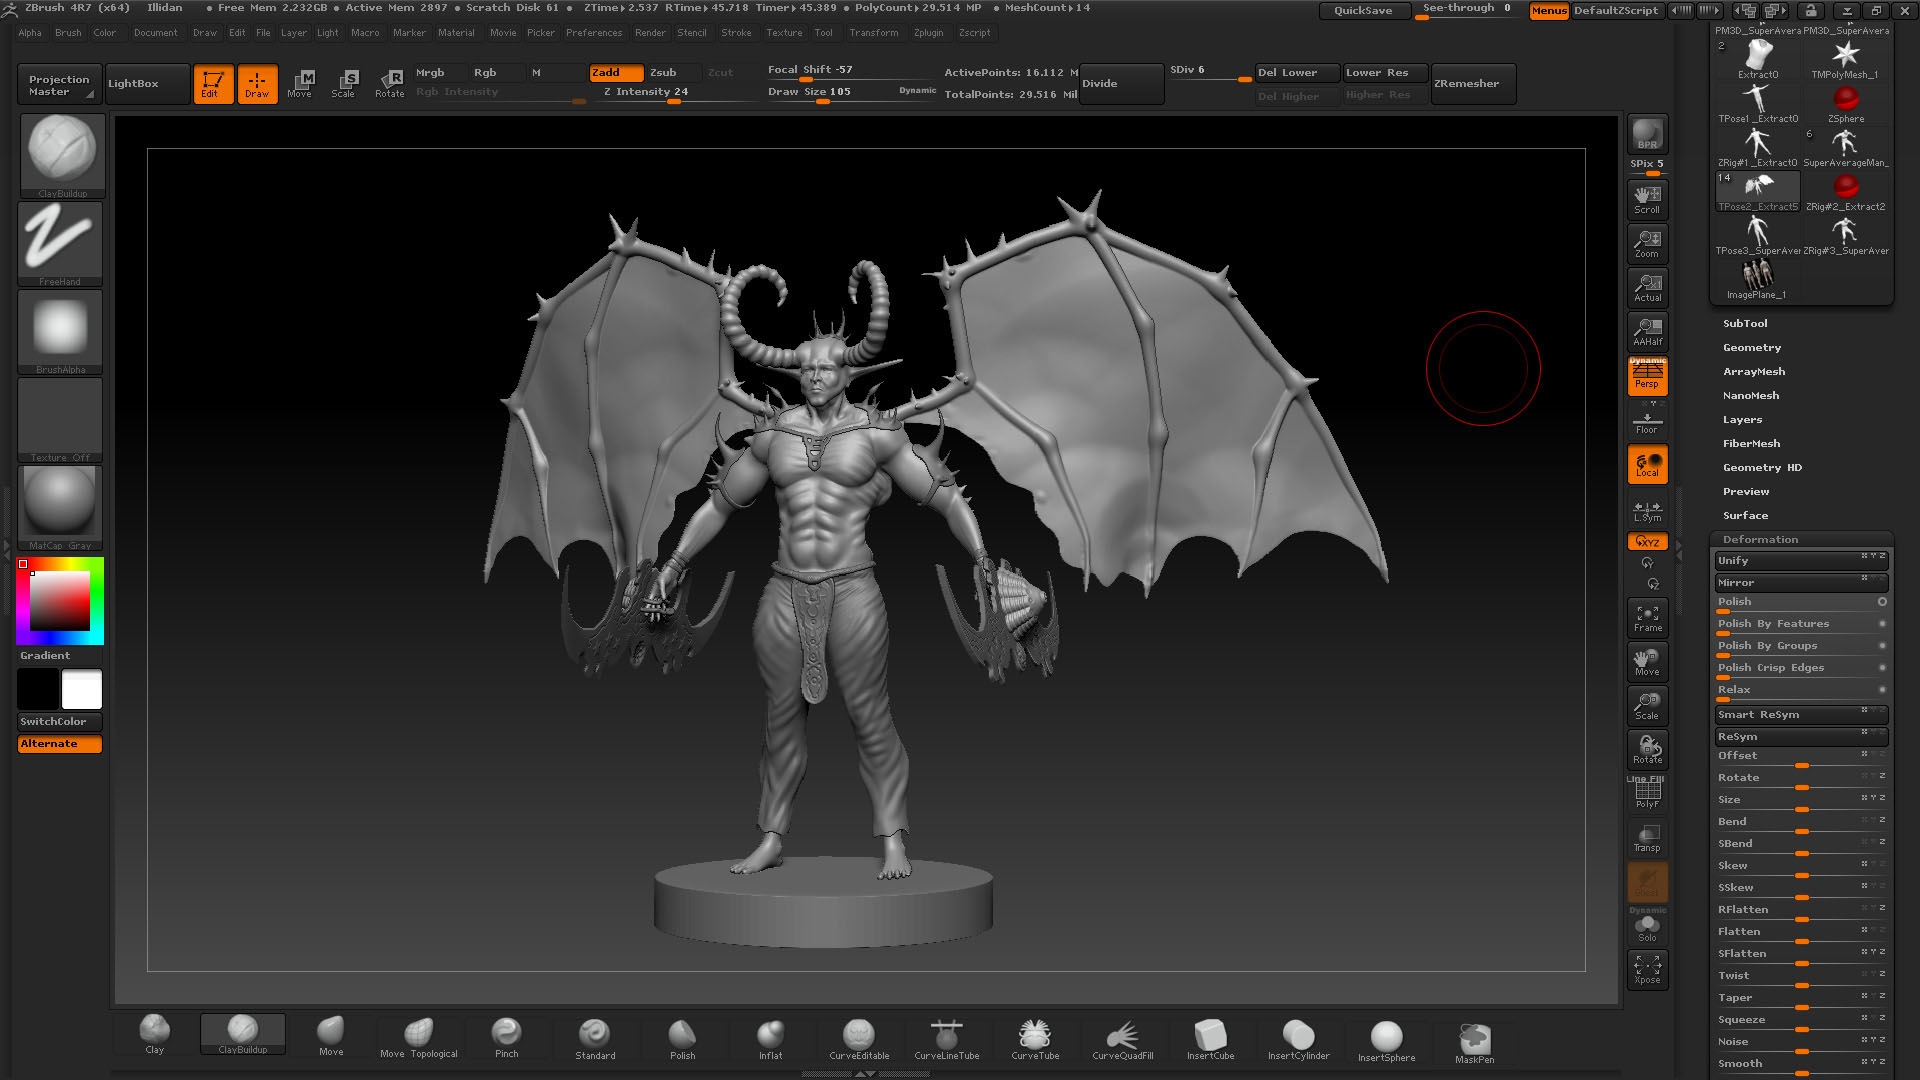Toggle XYZ rotation mode
This screenshot has height=1080, width=1920.
[x=1647, y=541]
